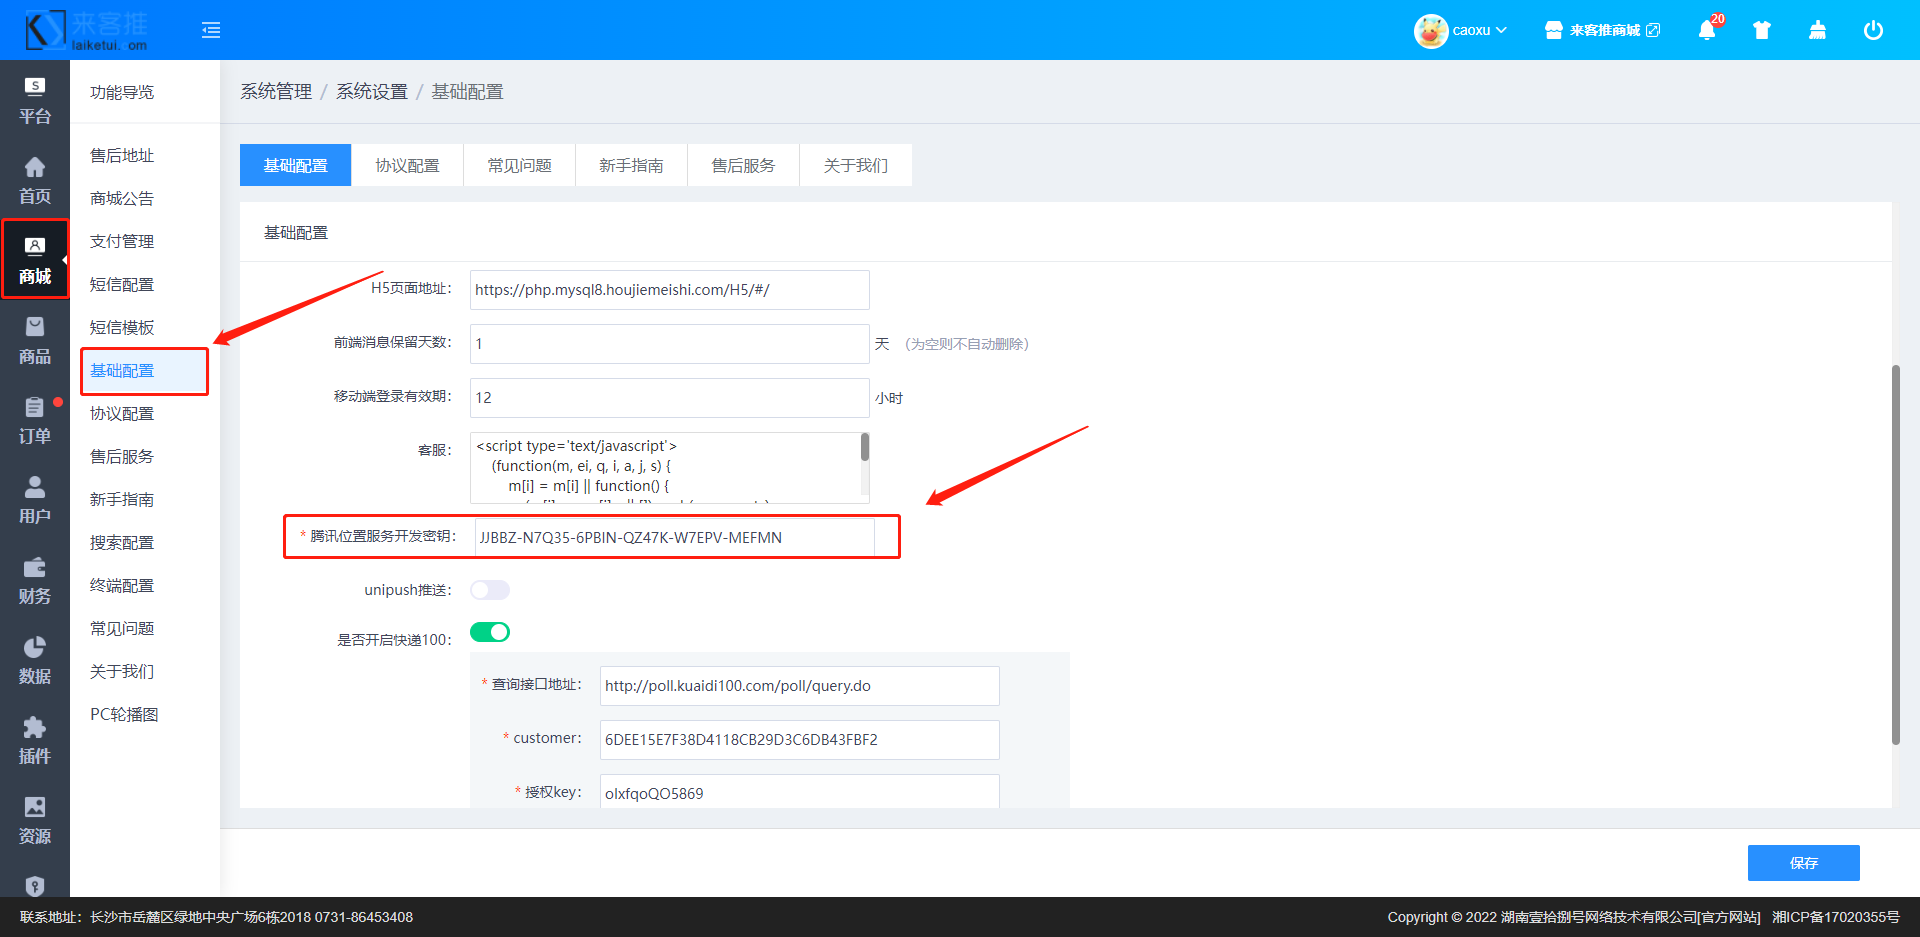Image resolution: width=1920 pixels, height=937 pixels.
Task: Click the clear cache broom icon
Action: tap(1818, 30)
